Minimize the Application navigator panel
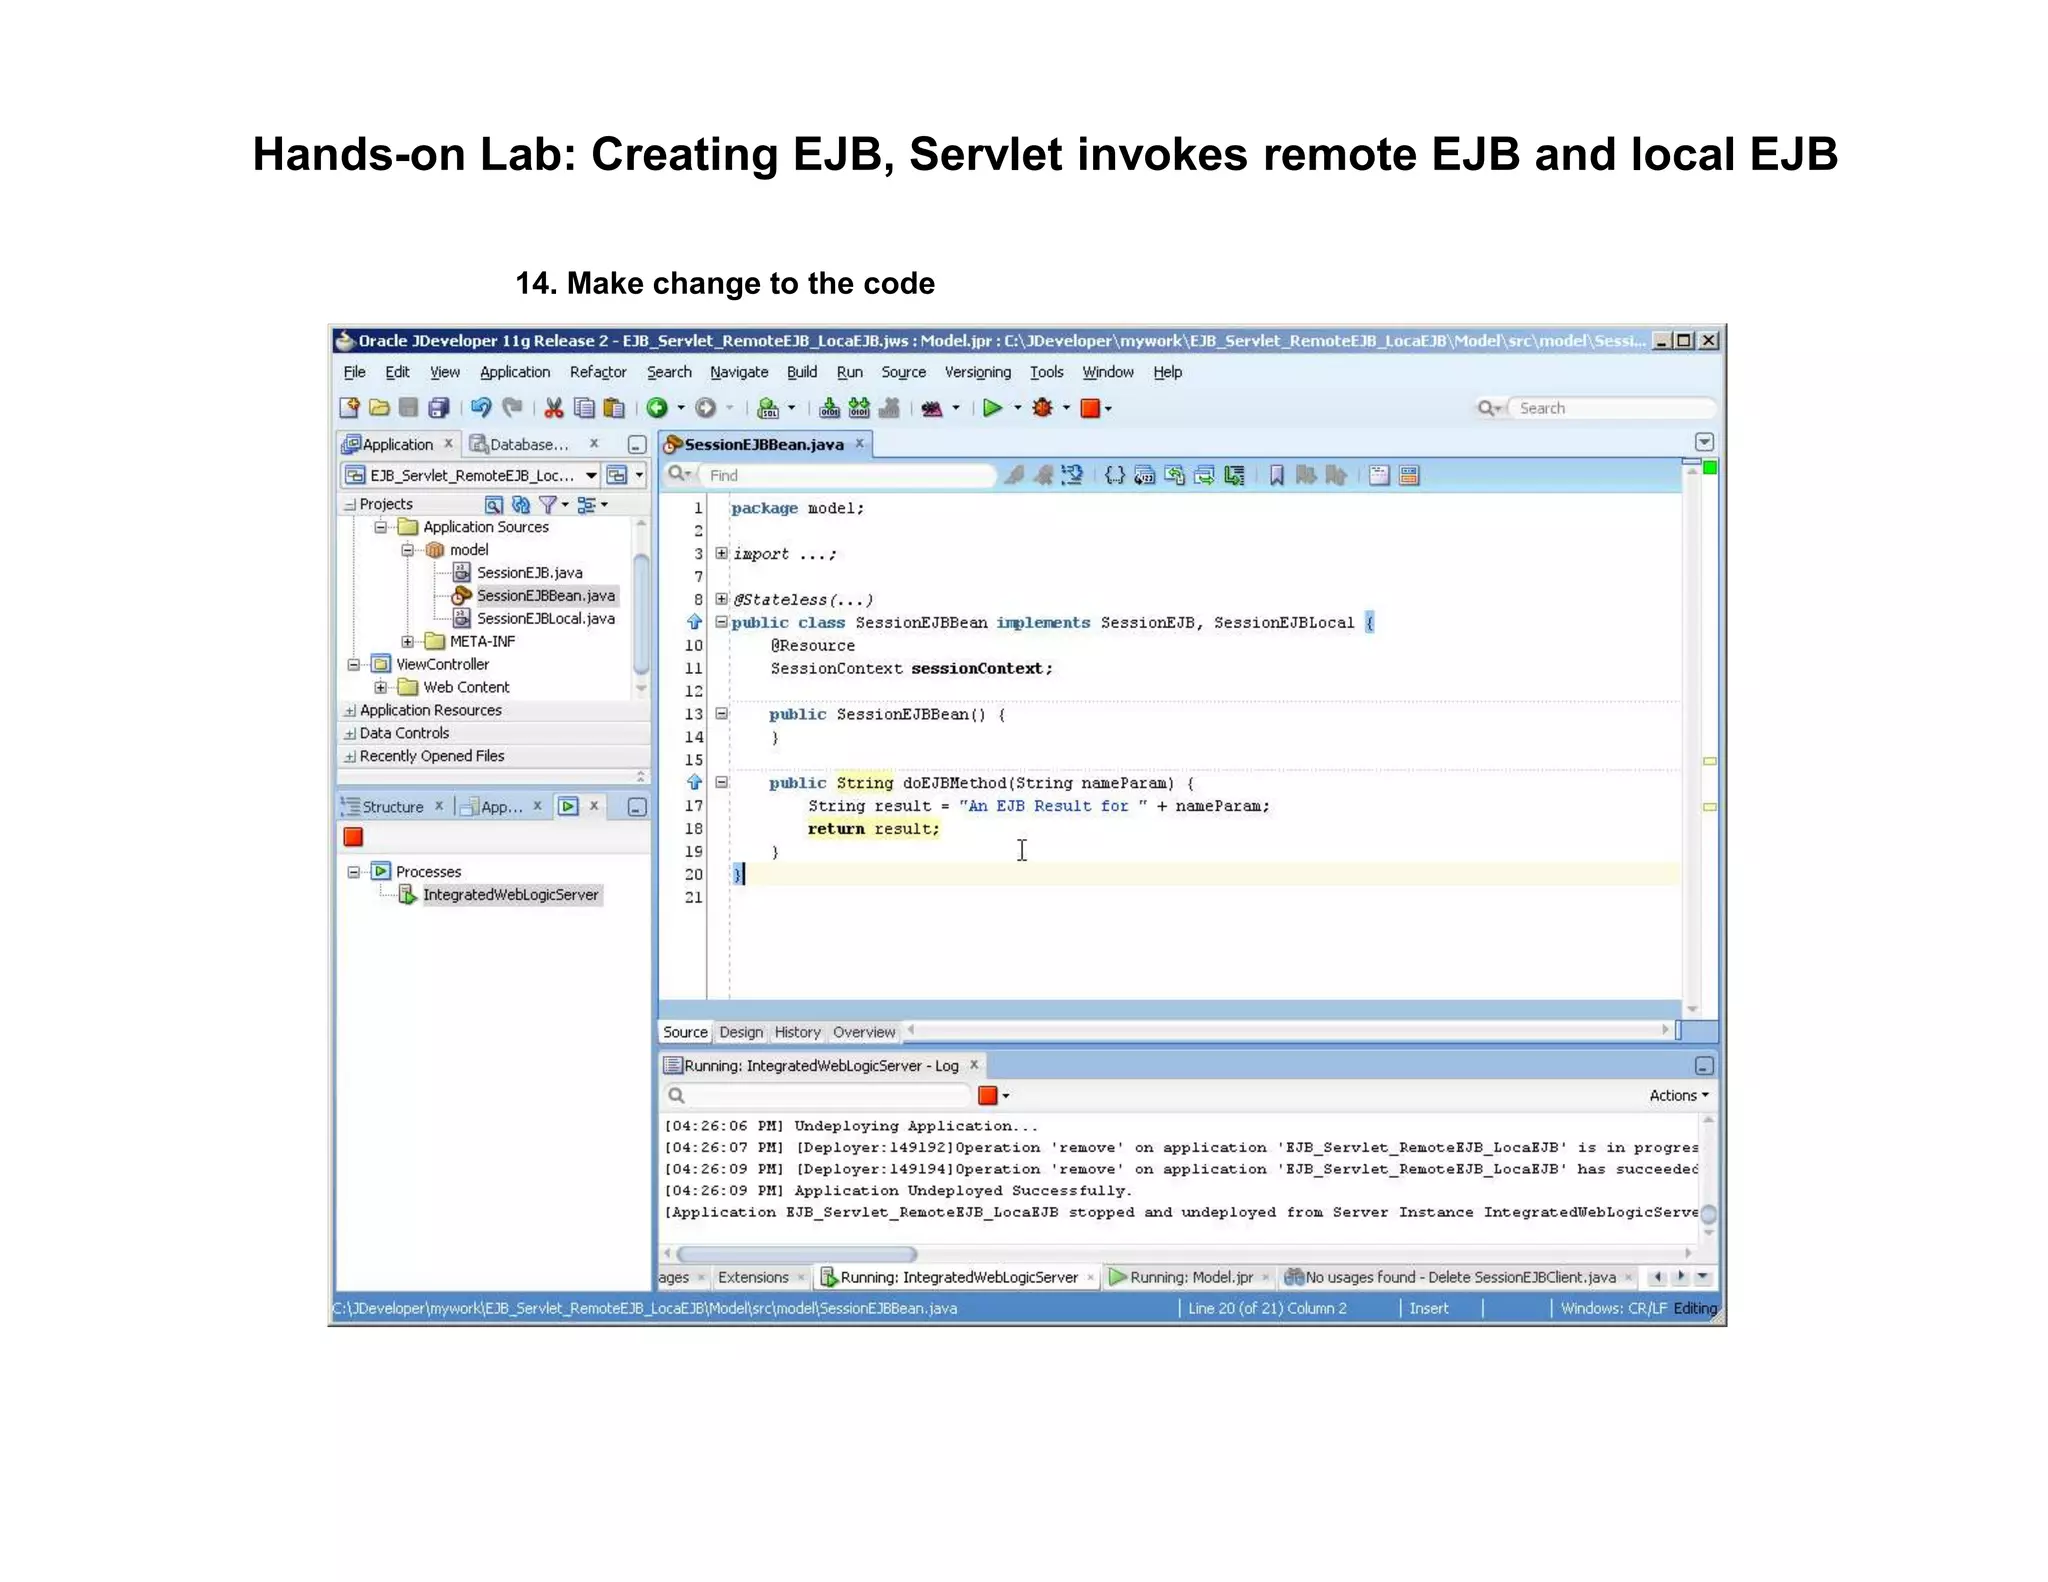 (x=637, y=444)
